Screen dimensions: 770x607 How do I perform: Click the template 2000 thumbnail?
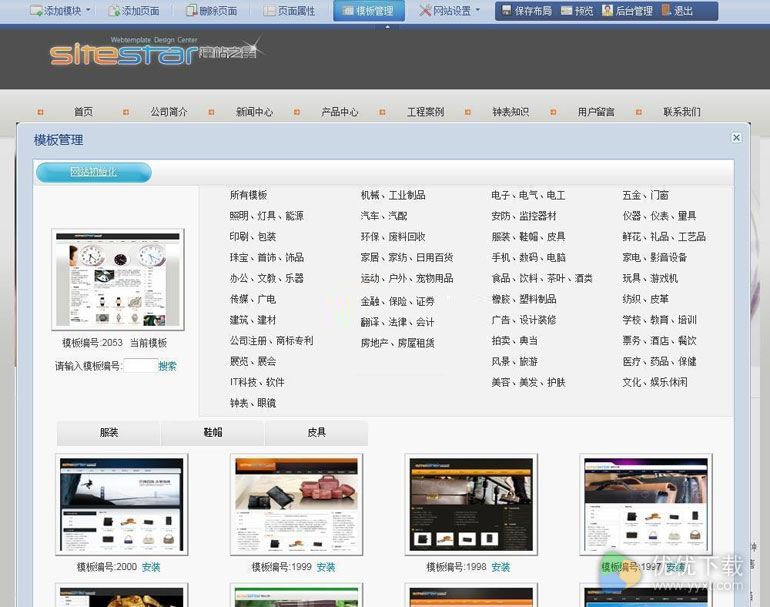point(121,504)
